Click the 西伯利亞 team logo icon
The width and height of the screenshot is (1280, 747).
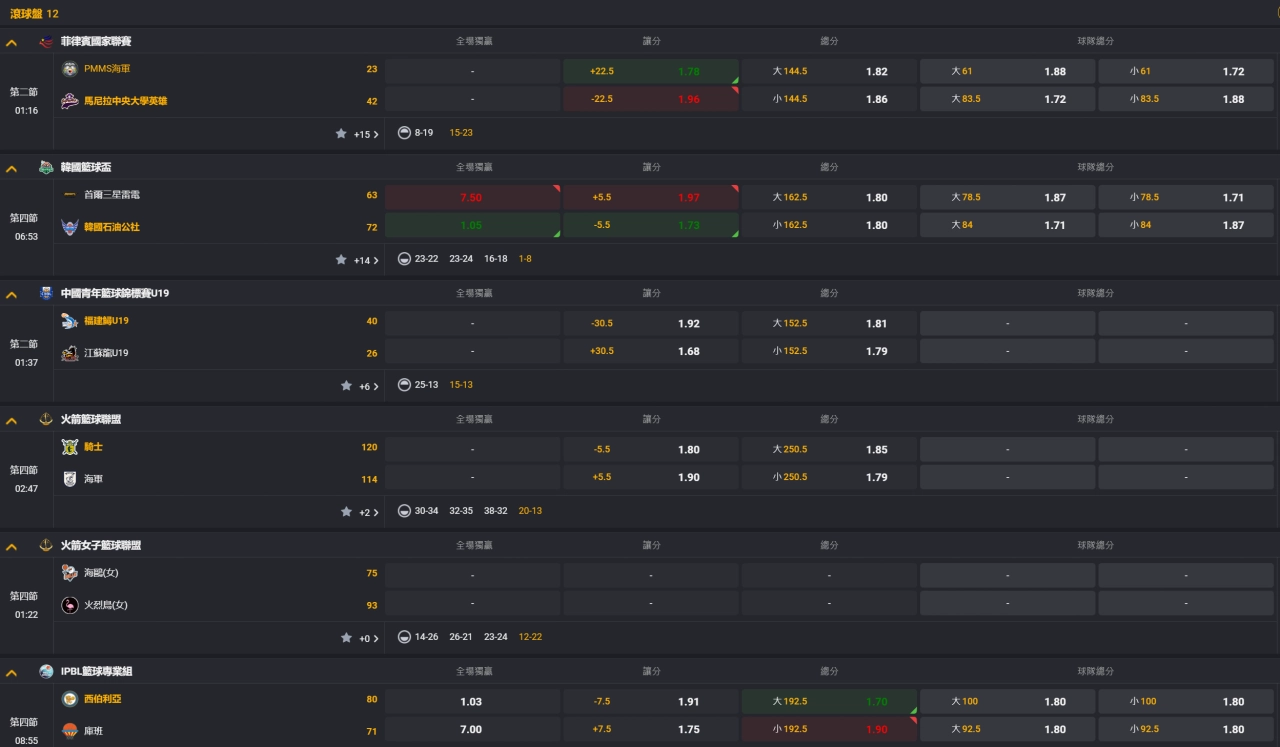pos(70,699)
